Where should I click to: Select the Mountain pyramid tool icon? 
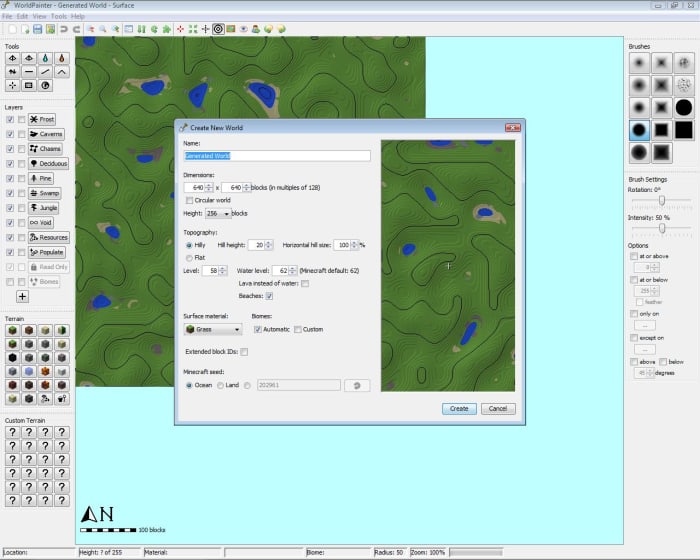[x=62, y=71]
